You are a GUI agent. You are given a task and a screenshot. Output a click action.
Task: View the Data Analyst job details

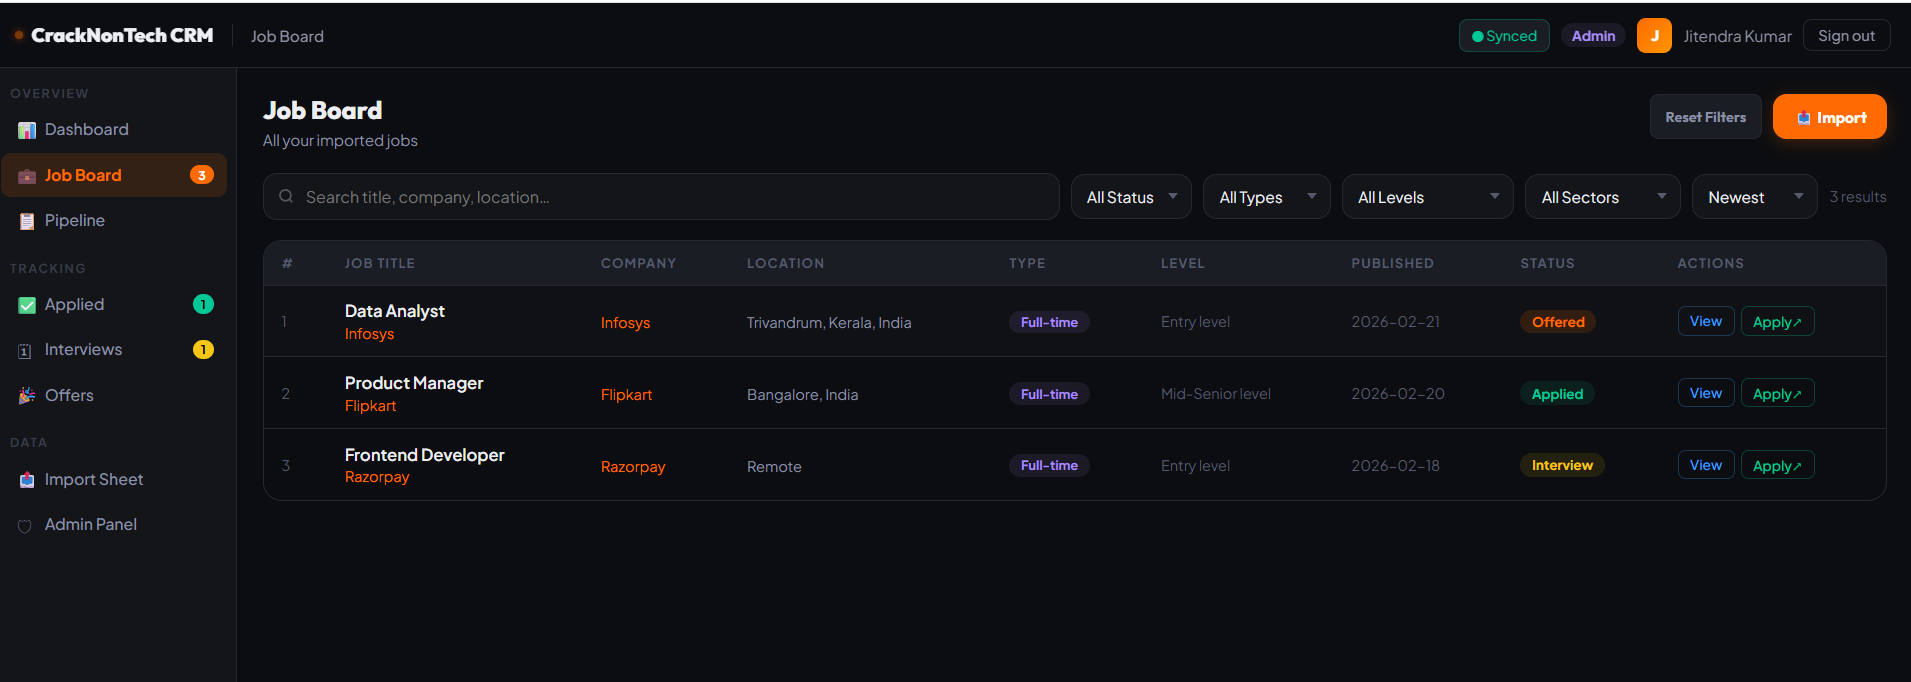1705,321
